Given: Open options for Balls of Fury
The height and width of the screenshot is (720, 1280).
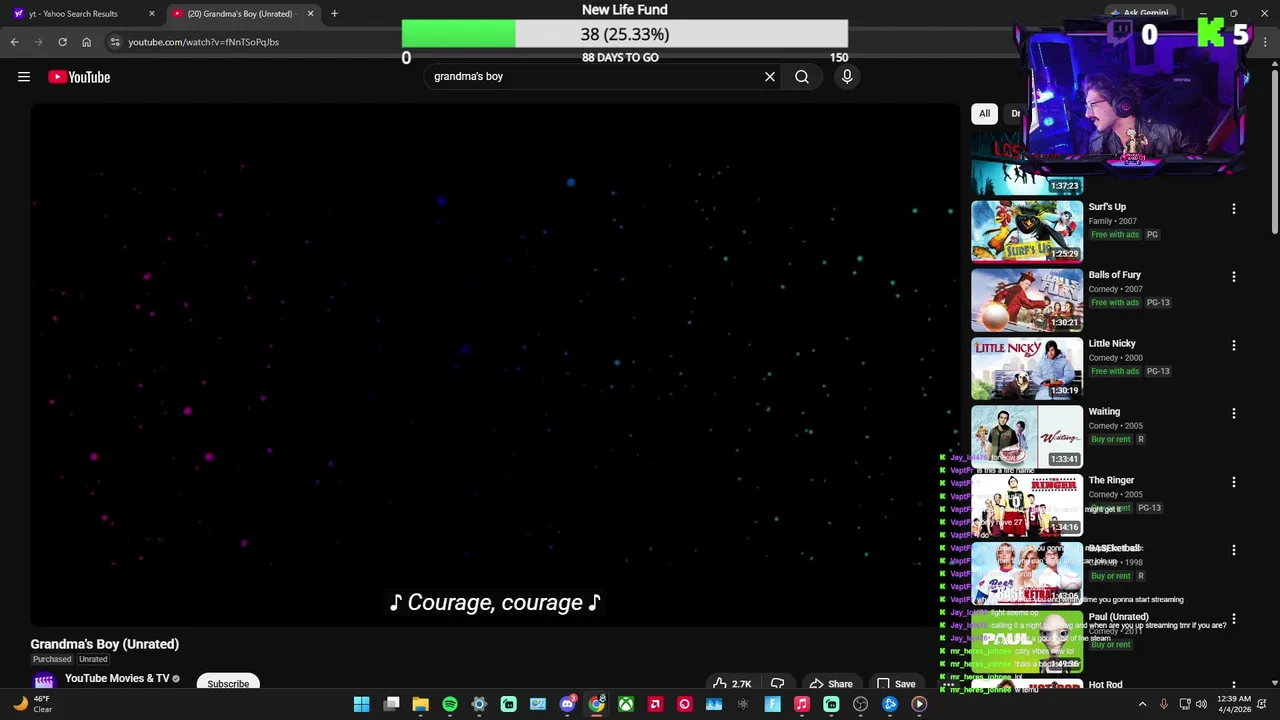Looking at the screenshot, I should 1234,277.
